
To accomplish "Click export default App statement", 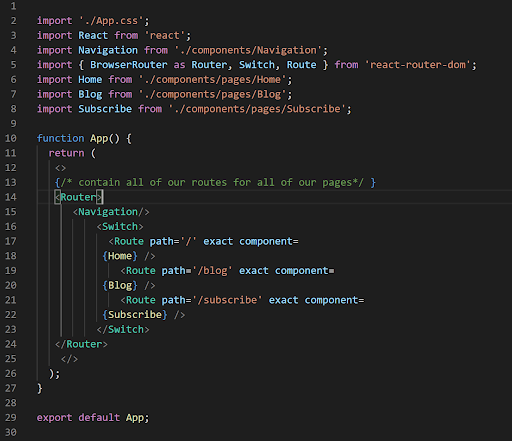I will (93, 418).
